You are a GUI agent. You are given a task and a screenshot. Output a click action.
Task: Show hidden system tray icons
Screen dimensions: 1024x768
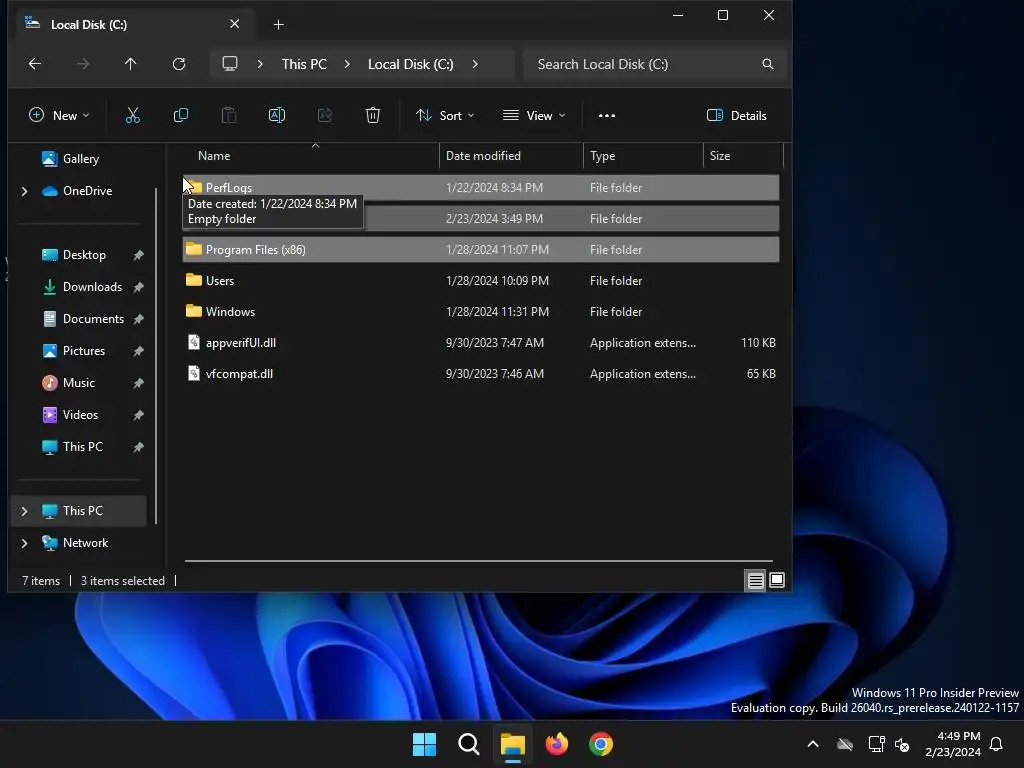[x=813, y=744]
